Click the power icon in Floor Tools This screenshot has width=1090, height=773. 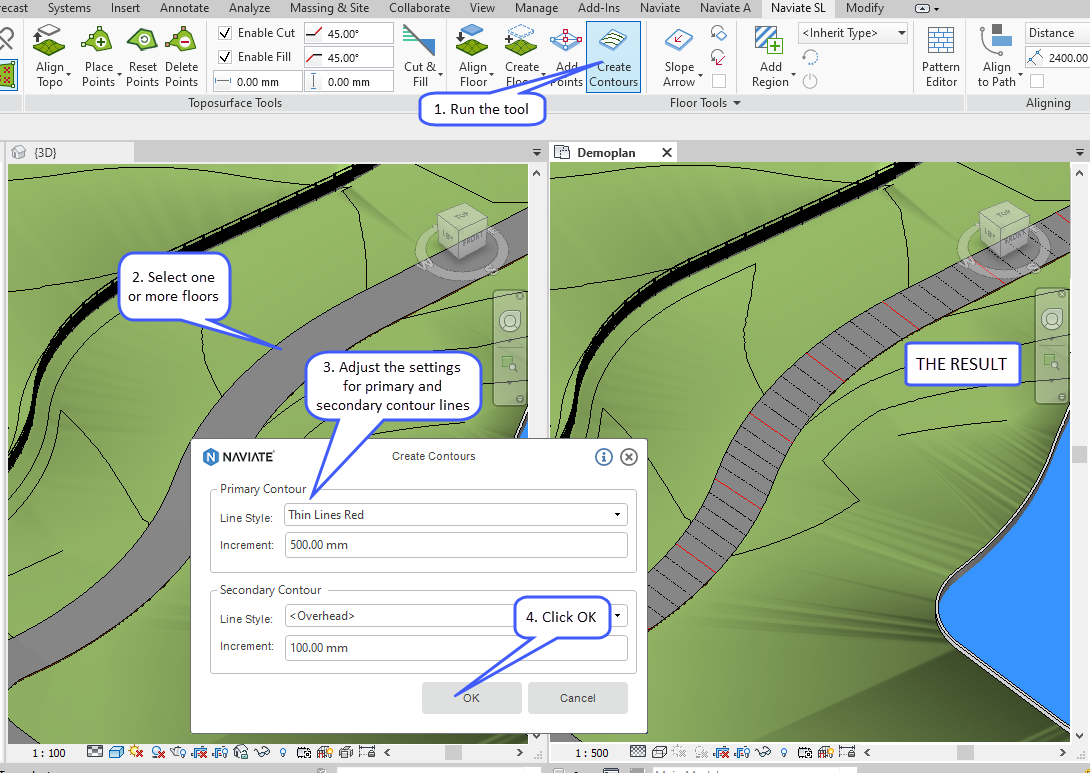click(x=810, y=81)
